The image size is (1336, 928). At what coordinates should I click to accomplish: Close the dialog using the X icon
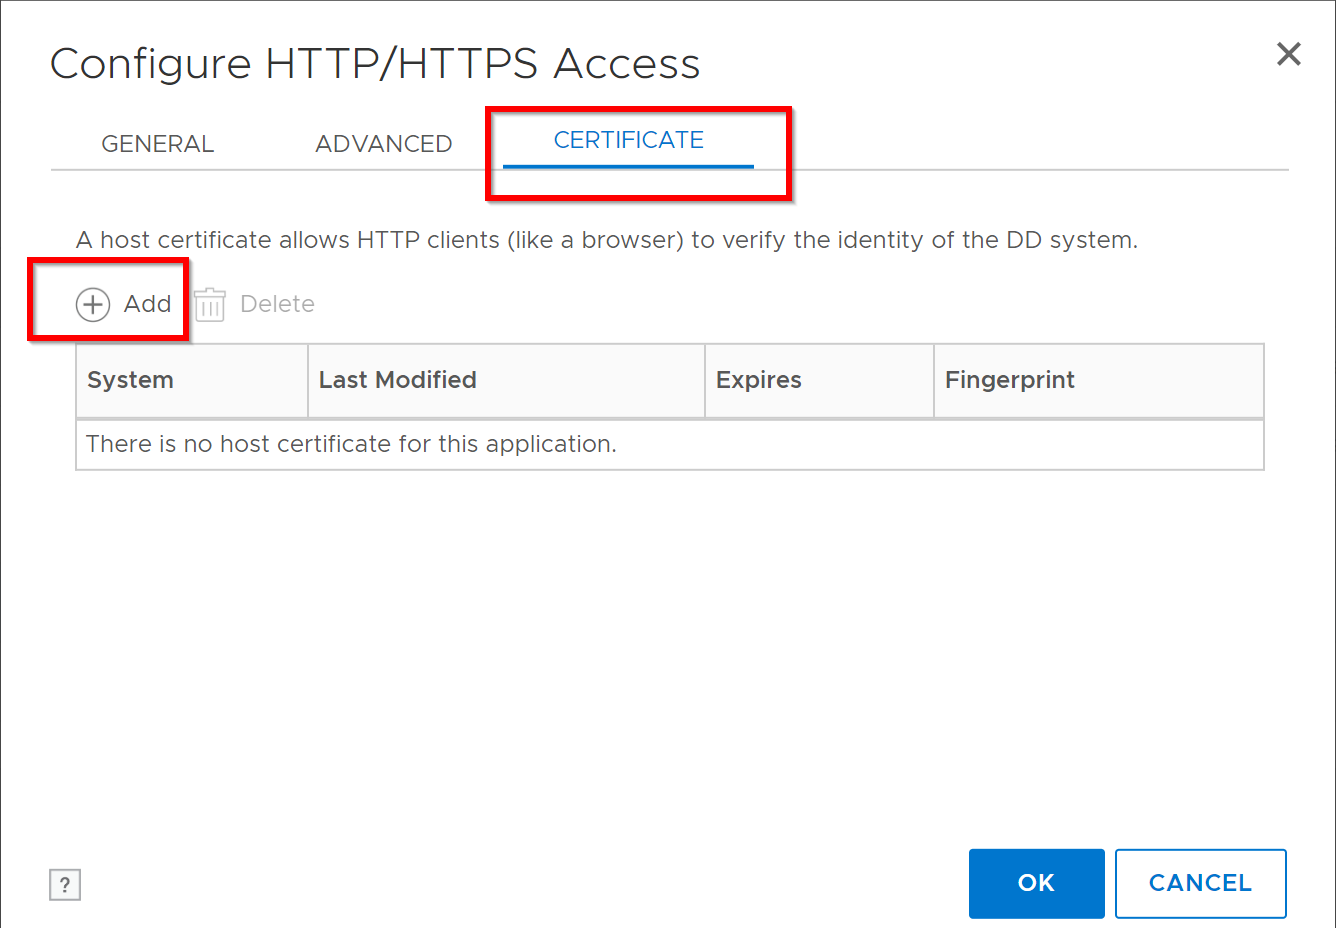1288,54
